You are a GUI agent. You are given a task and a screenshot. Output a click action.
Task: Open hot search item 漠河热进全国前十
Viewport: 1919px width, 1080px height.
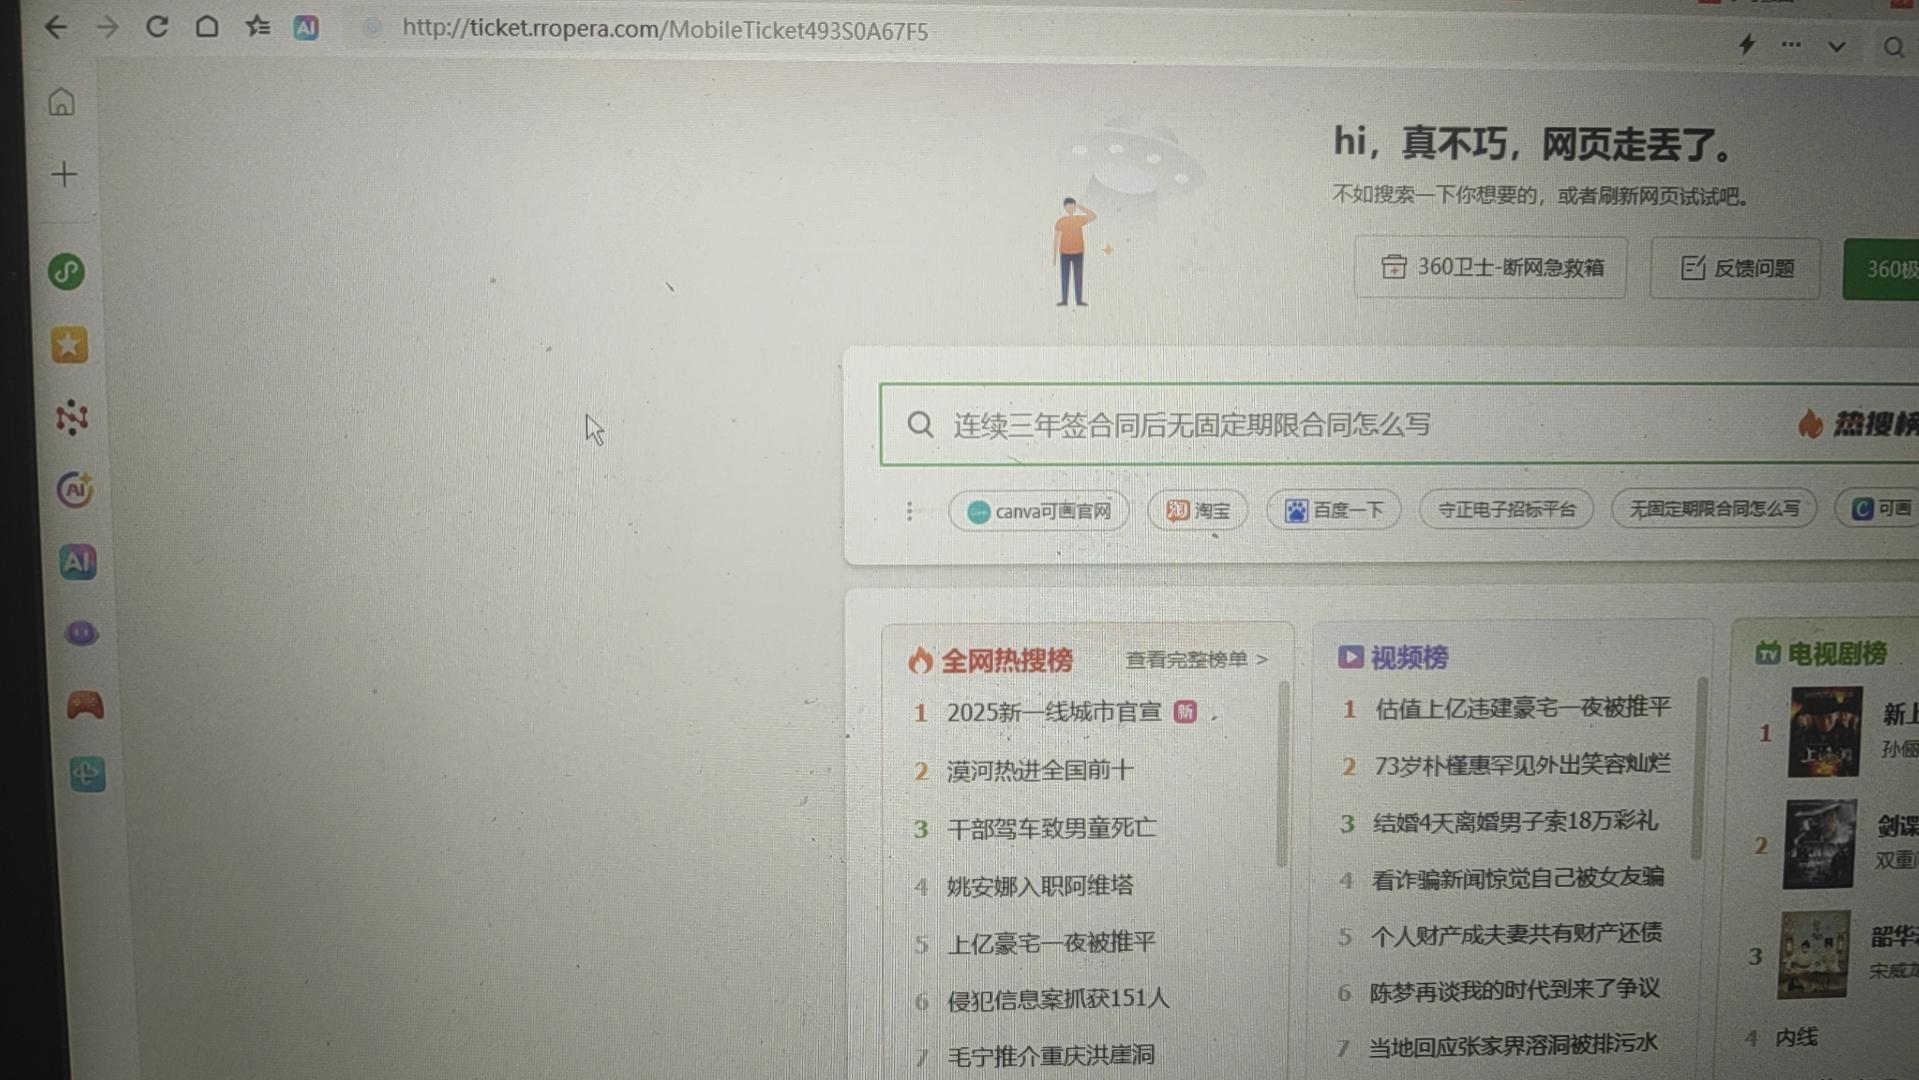(x=1040, y=770)
